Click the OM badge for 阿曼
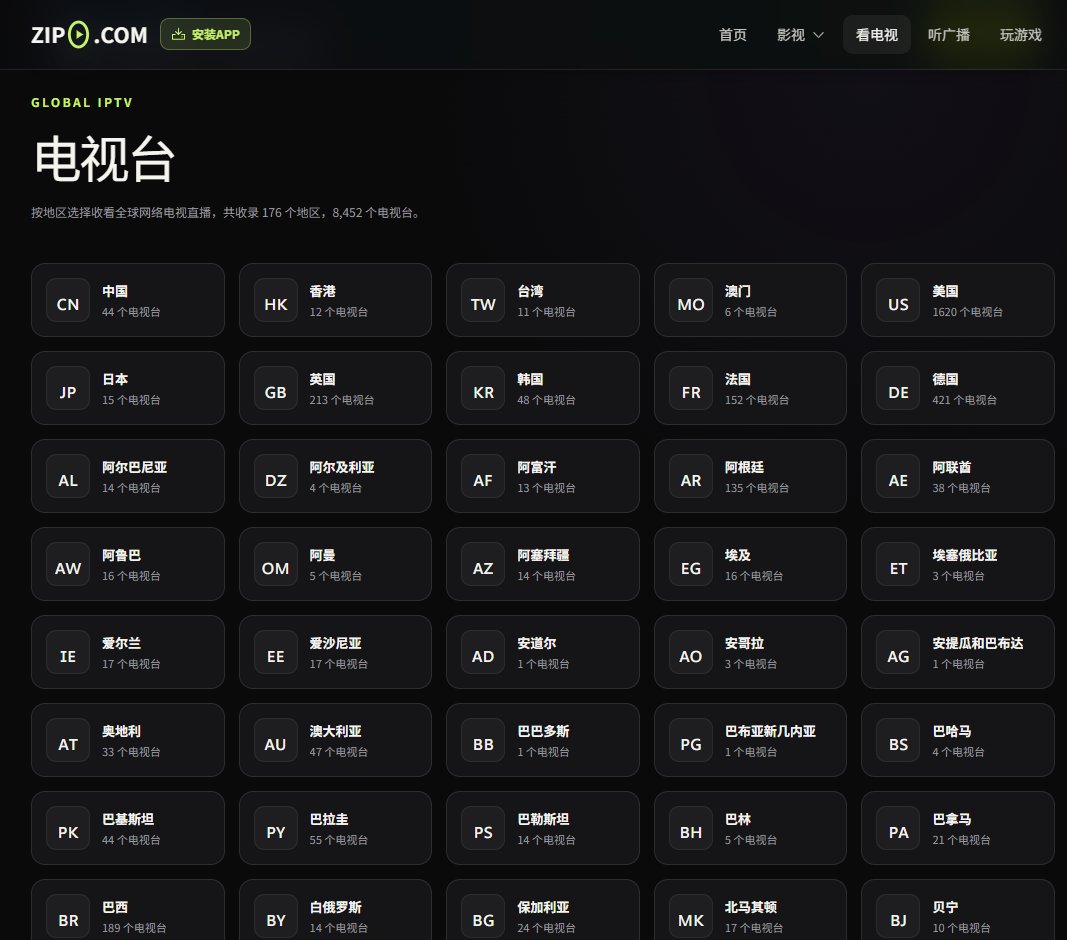Viewport: 1067px width, 940px height. (276, 564)
